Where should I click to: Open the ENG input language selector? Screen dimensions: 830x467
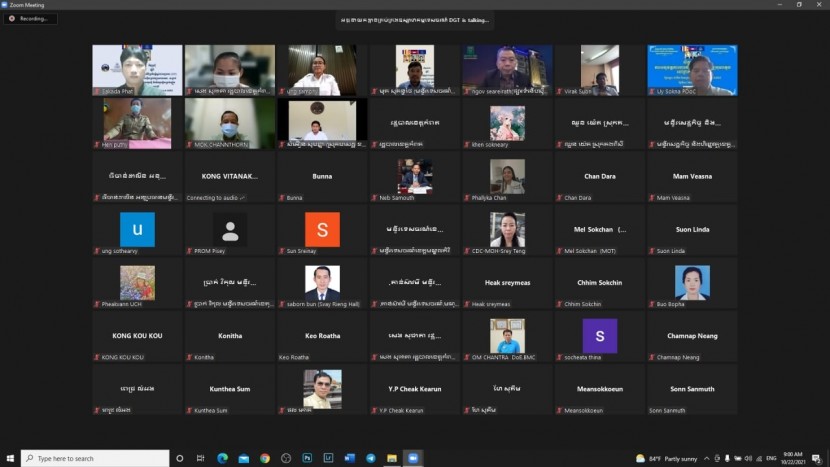coord(770,458)
